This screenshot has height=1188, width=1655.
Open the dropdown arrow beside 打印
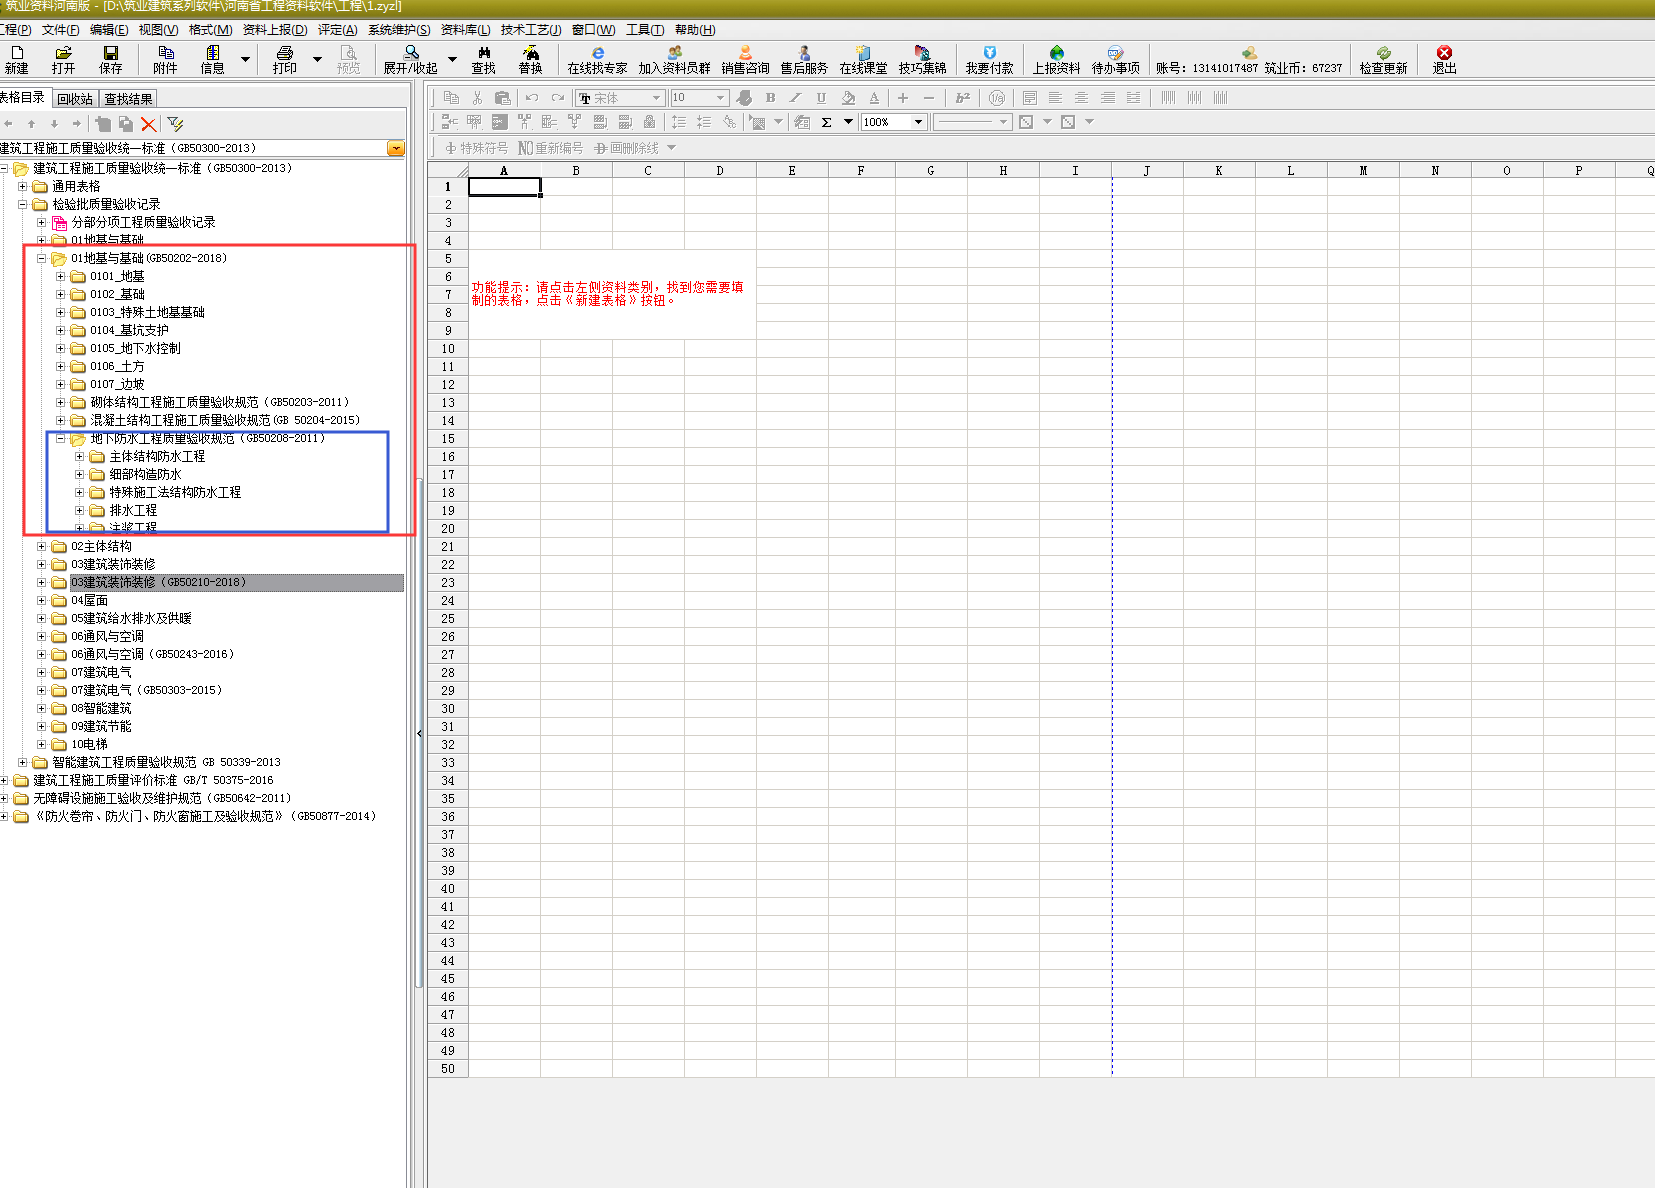click(x=318, y=59)
